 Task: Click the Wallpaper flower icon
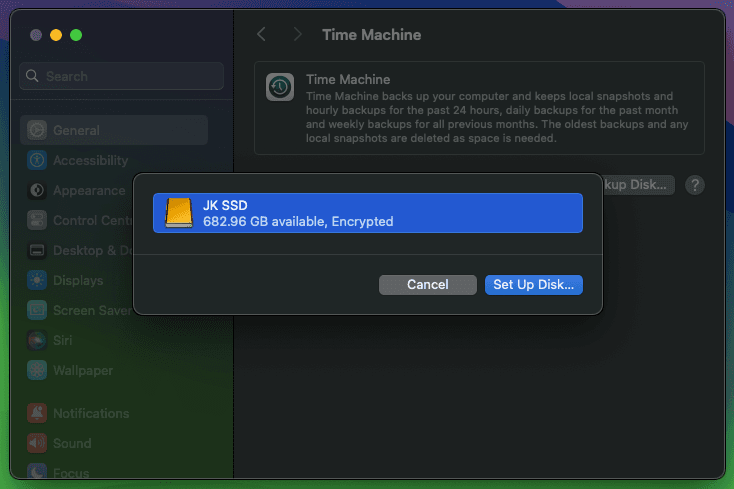37,370
